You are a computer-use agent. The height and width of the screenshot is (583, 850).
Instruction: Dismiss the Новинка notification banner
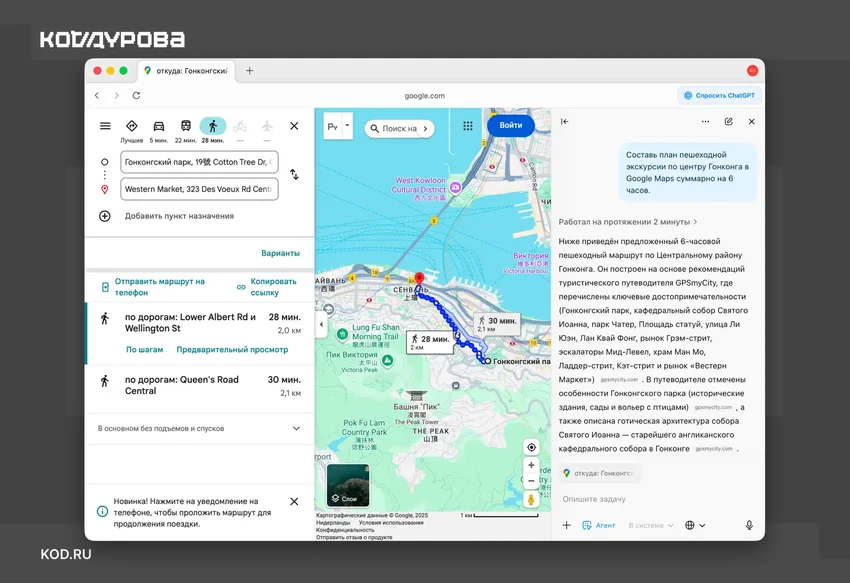[x=294, y=502]
